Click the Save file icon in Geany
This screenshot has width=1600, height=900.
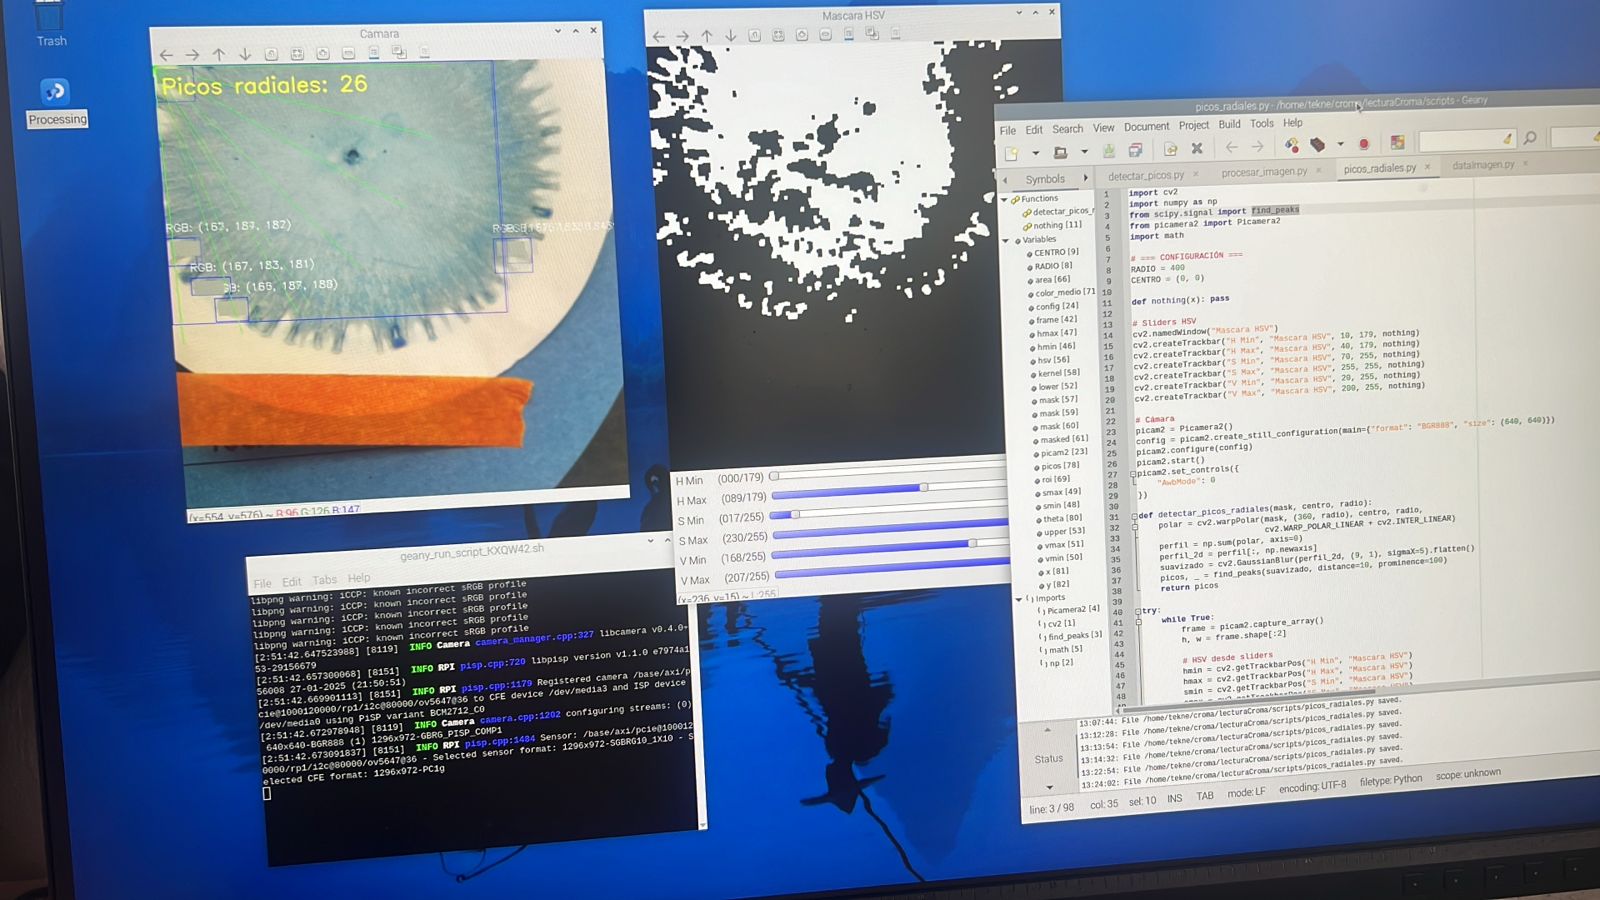click(x=1109, y=151)
